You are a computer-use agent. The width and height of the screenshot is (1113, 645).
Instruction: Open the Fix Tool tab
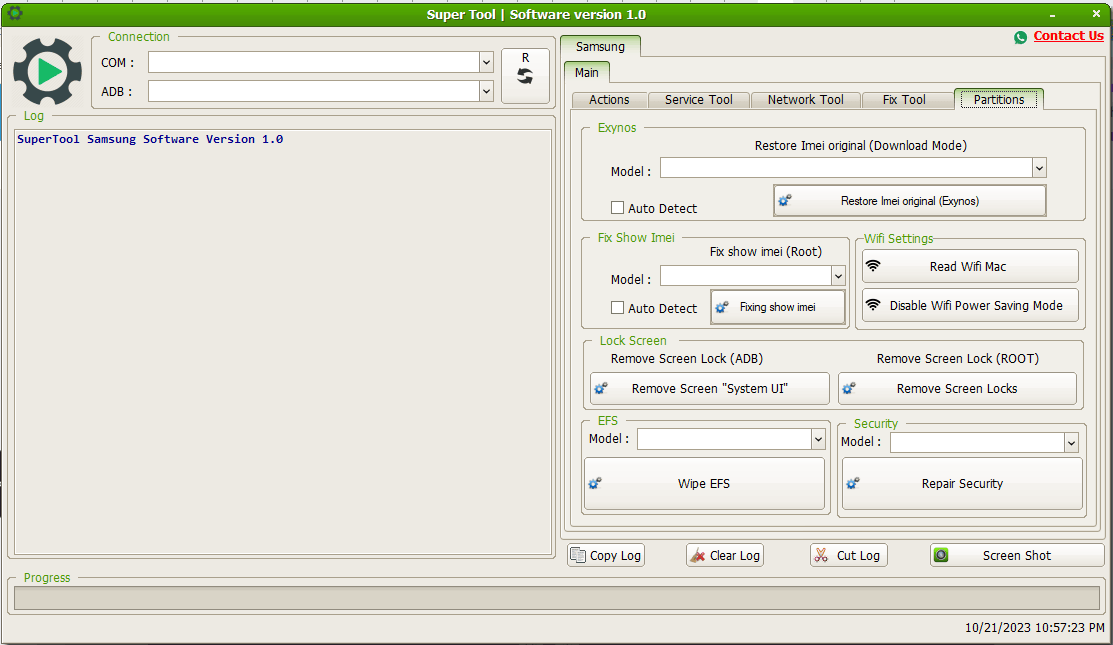point(907,99)
